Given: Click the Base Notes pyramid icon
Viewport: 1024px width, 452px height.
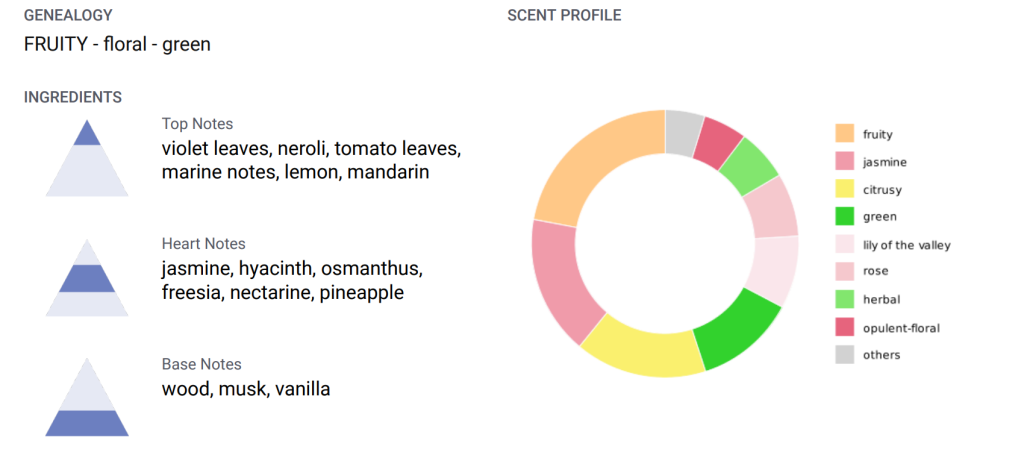Looking at the screenshot, I should pyautogui.click(x=87, y=397).
